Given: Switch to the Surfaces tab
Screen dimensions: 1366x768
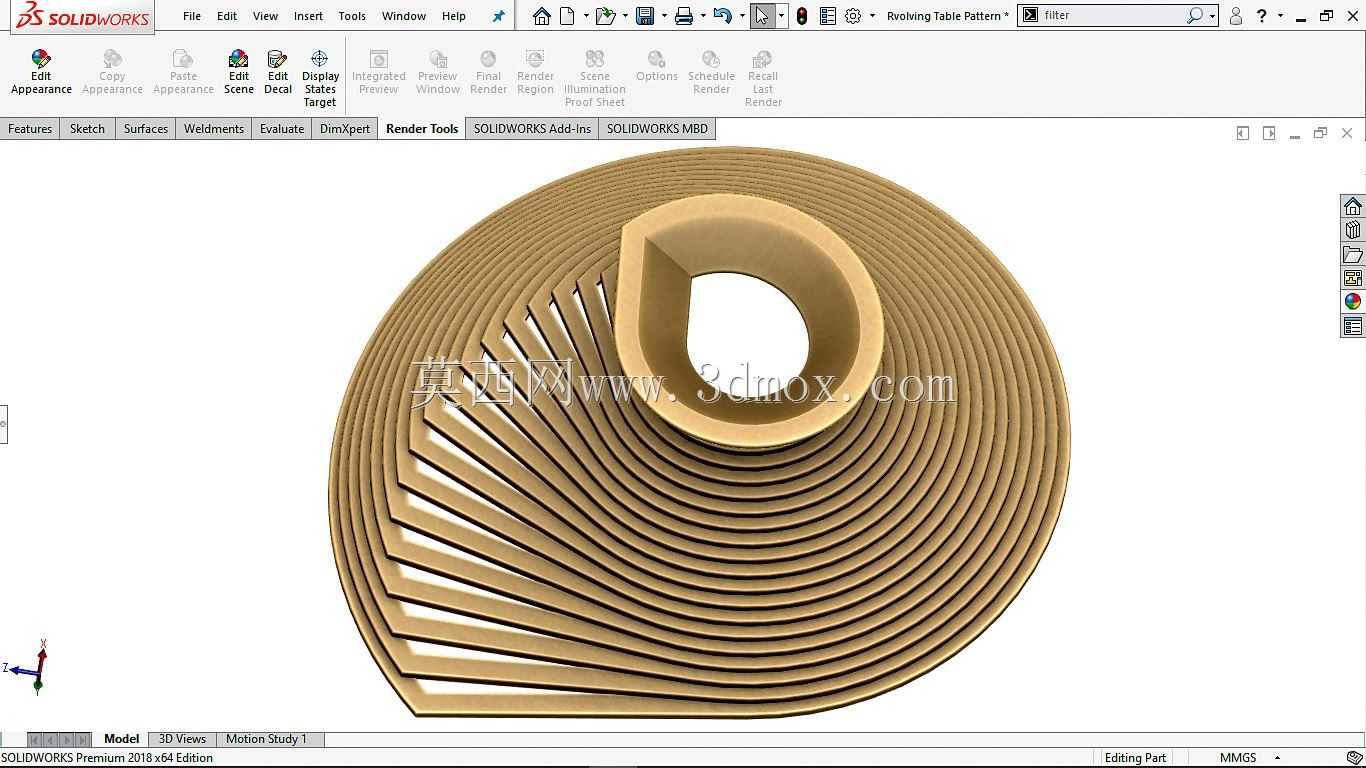Looking at the screenshot, I should 146,129.
